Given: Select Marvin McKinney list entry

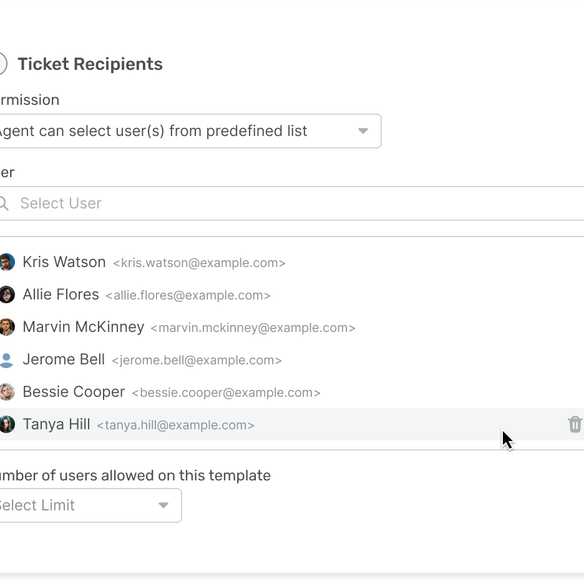Looking at the screenshot, I should point(292,327).
